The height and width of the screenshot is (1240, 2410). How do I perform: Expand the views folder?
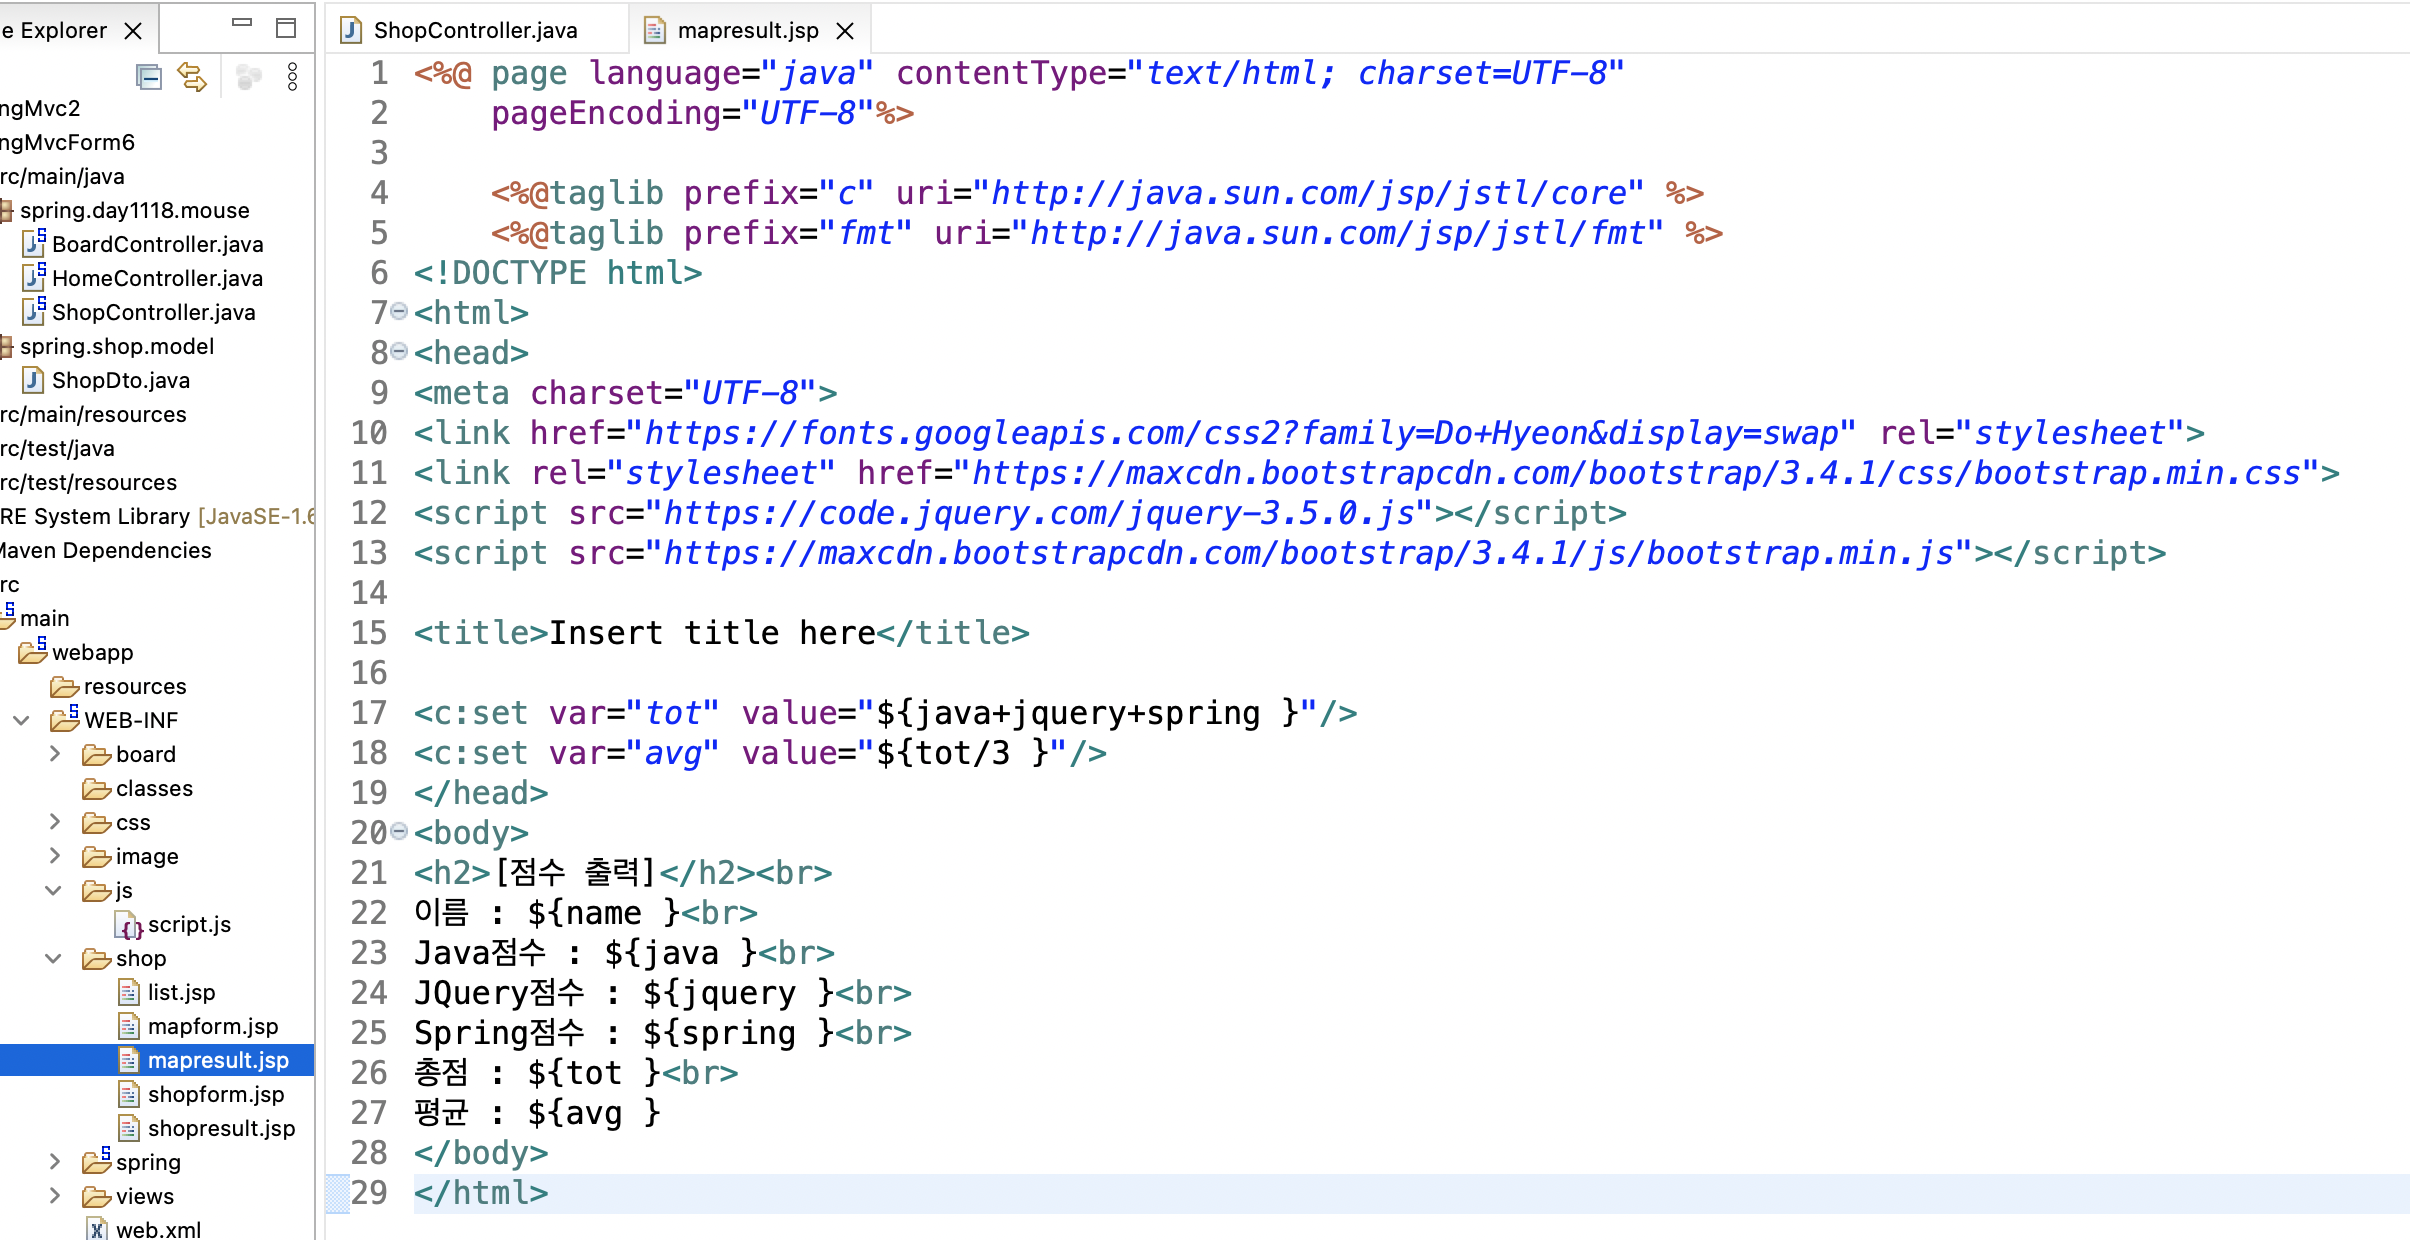pyautogui.click(x=55, y=1196)
